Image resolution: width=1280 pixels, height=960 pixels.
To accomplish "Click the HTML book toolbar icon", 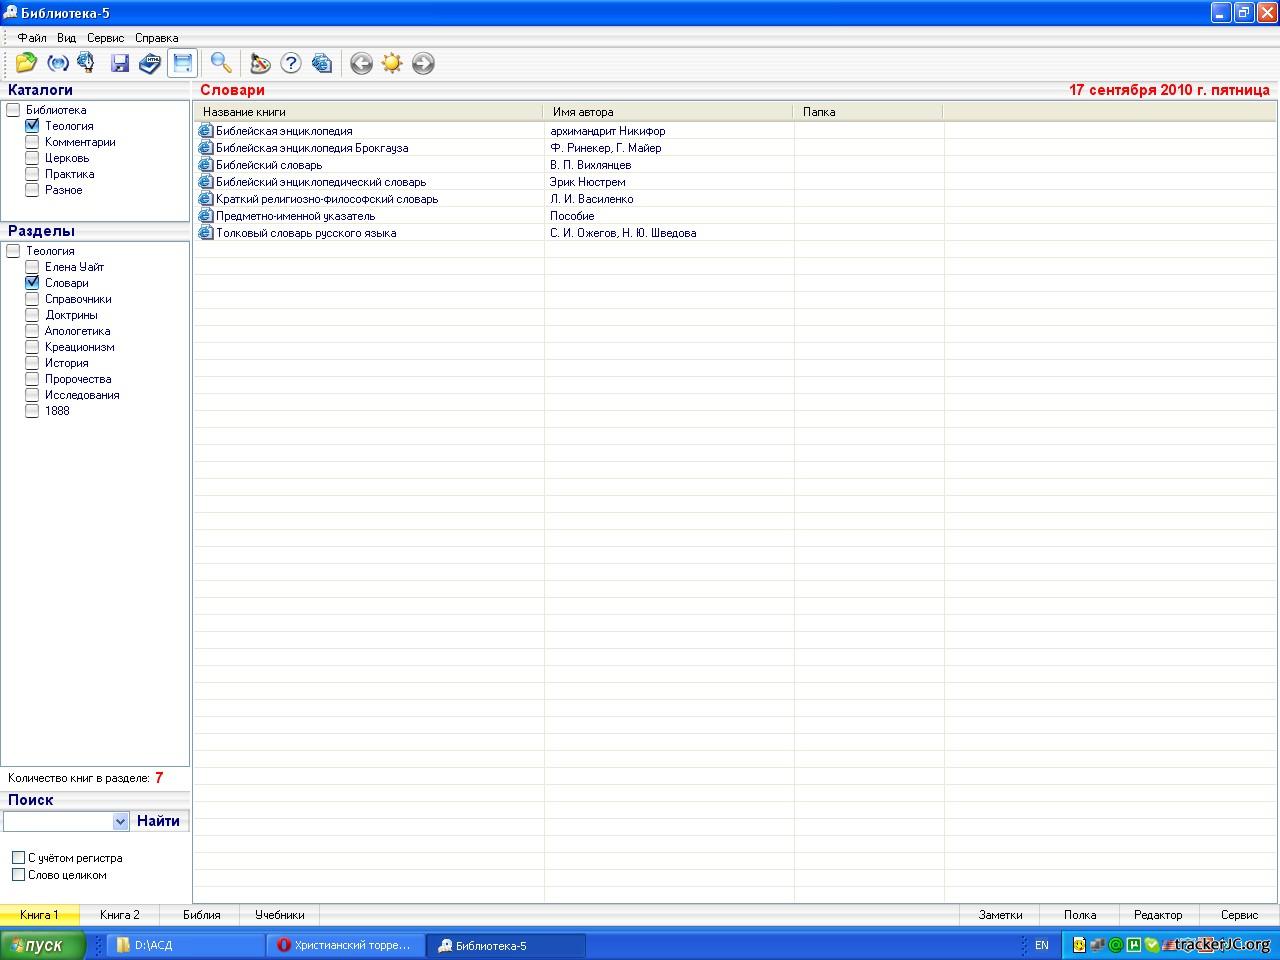I will click(x=150, y=63).
